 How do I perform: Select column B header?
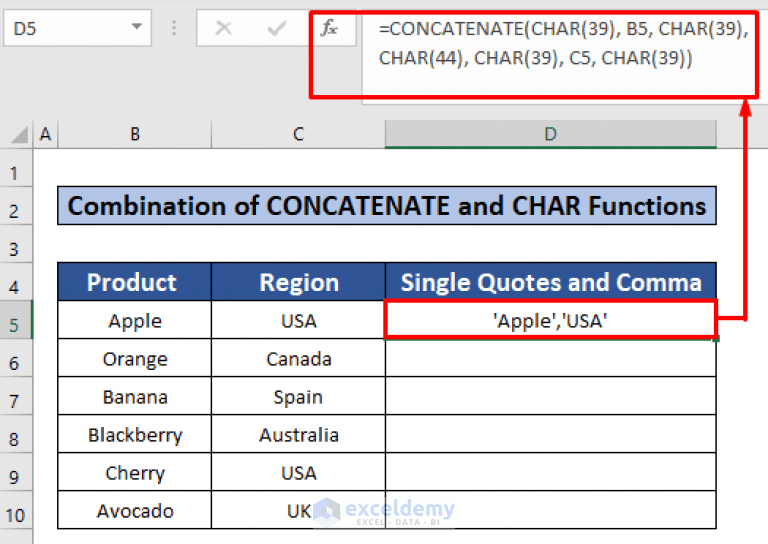point(135,134)
